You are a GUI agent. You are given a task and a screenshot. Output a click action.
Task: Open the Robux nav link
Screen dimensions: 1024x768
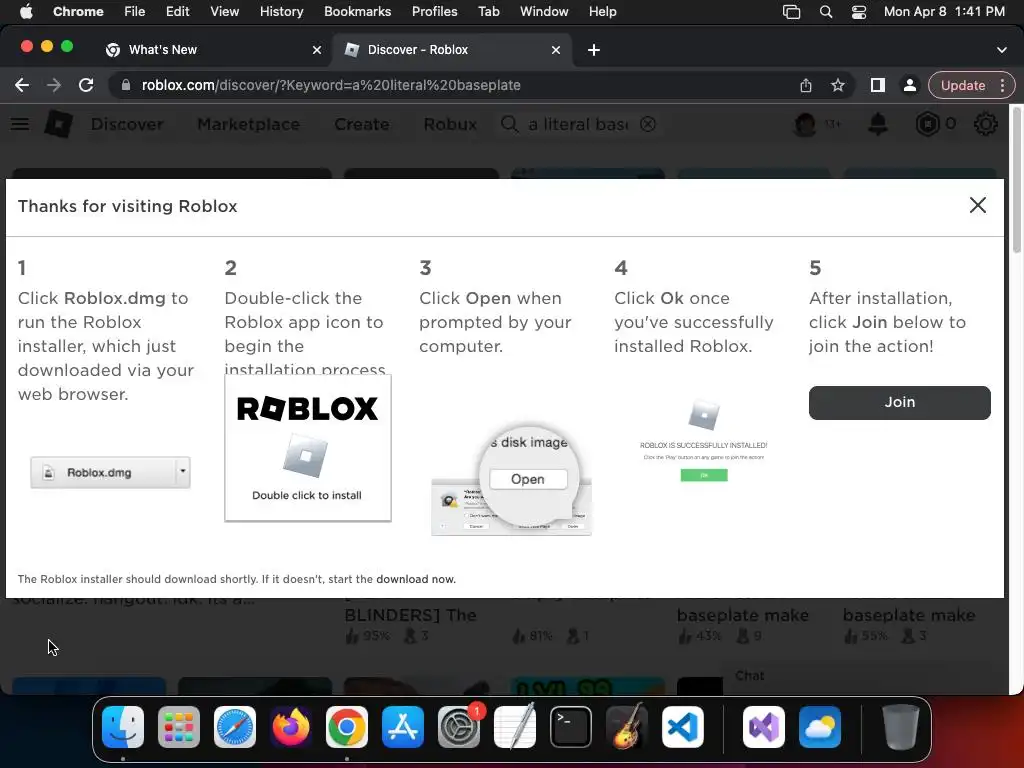(450, 124)
